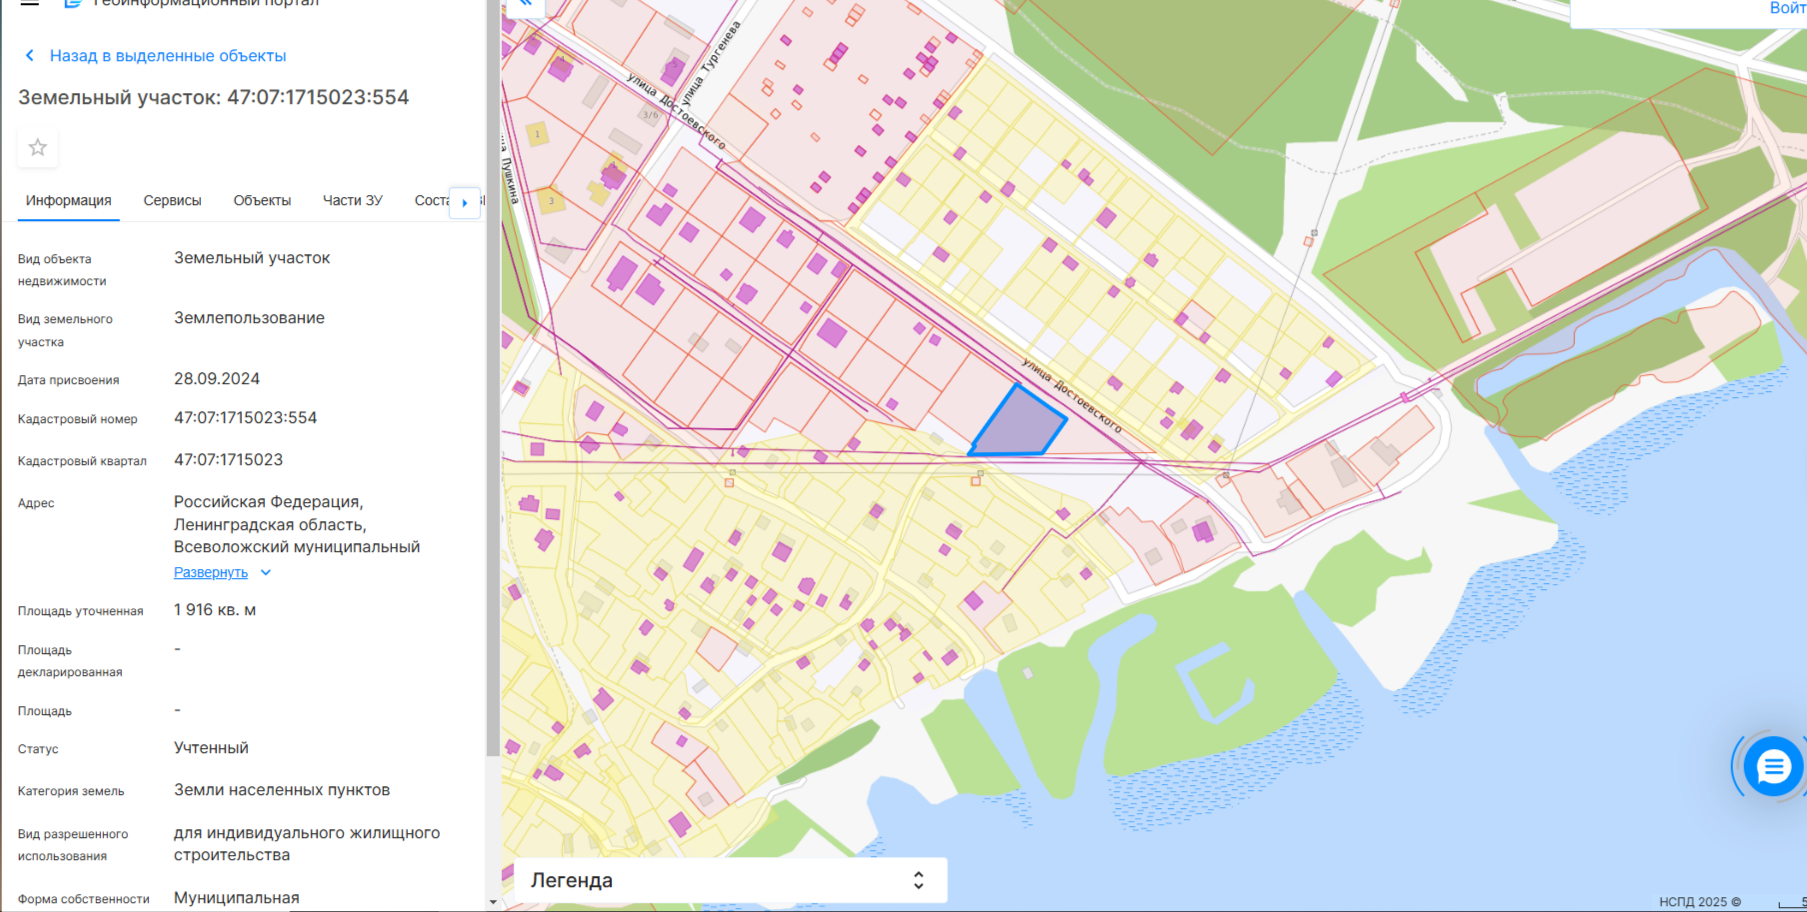1807x912 pixels.
Task: Expand the Легенда panel
Action: click(x=730, y=881)
